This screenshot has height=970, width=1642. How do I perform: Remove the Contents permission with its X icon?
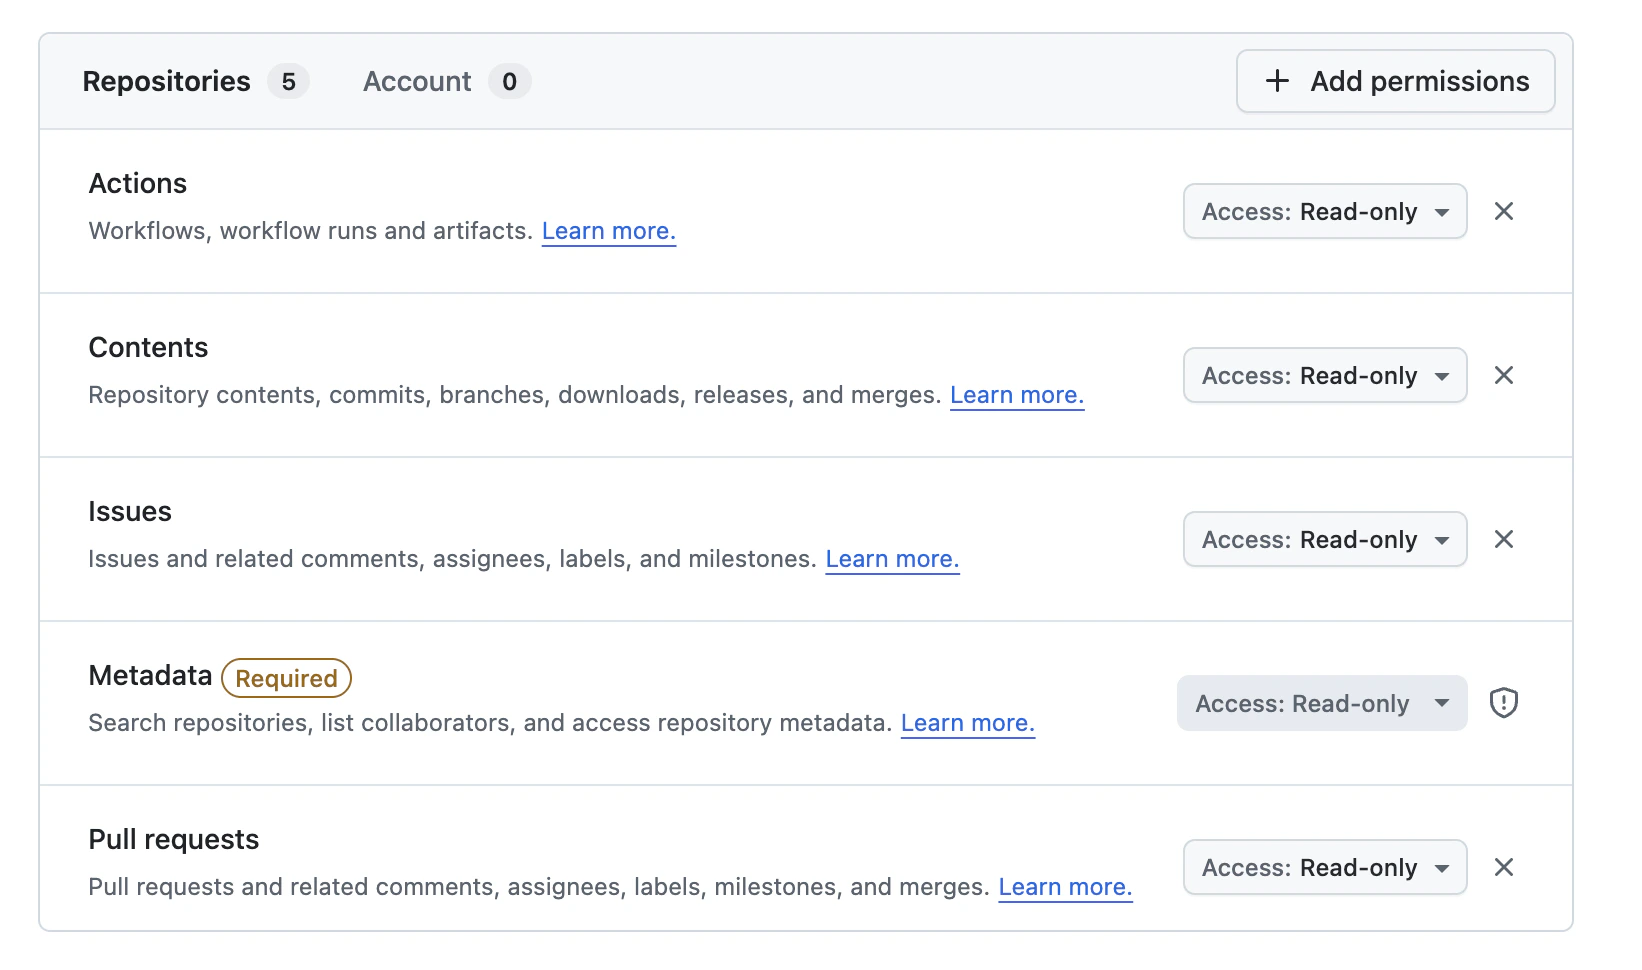click(1503, 375)
